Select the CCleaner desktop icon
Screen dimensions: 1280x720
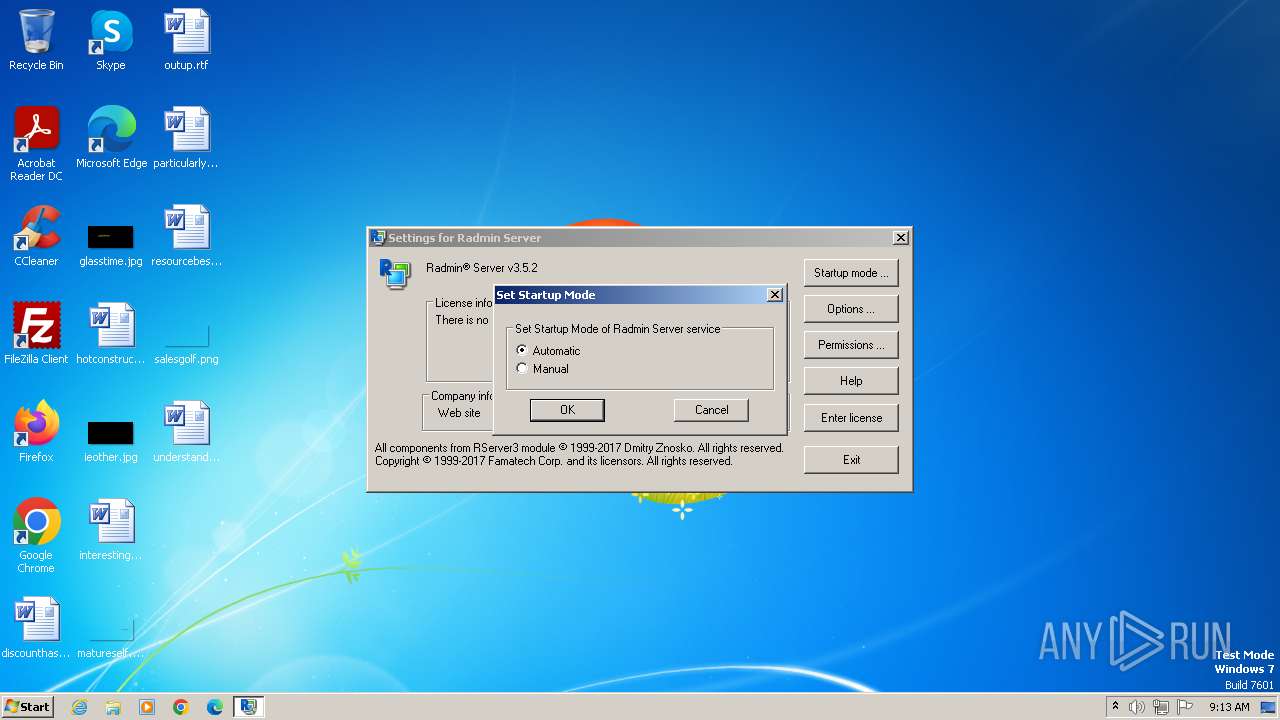36,236
